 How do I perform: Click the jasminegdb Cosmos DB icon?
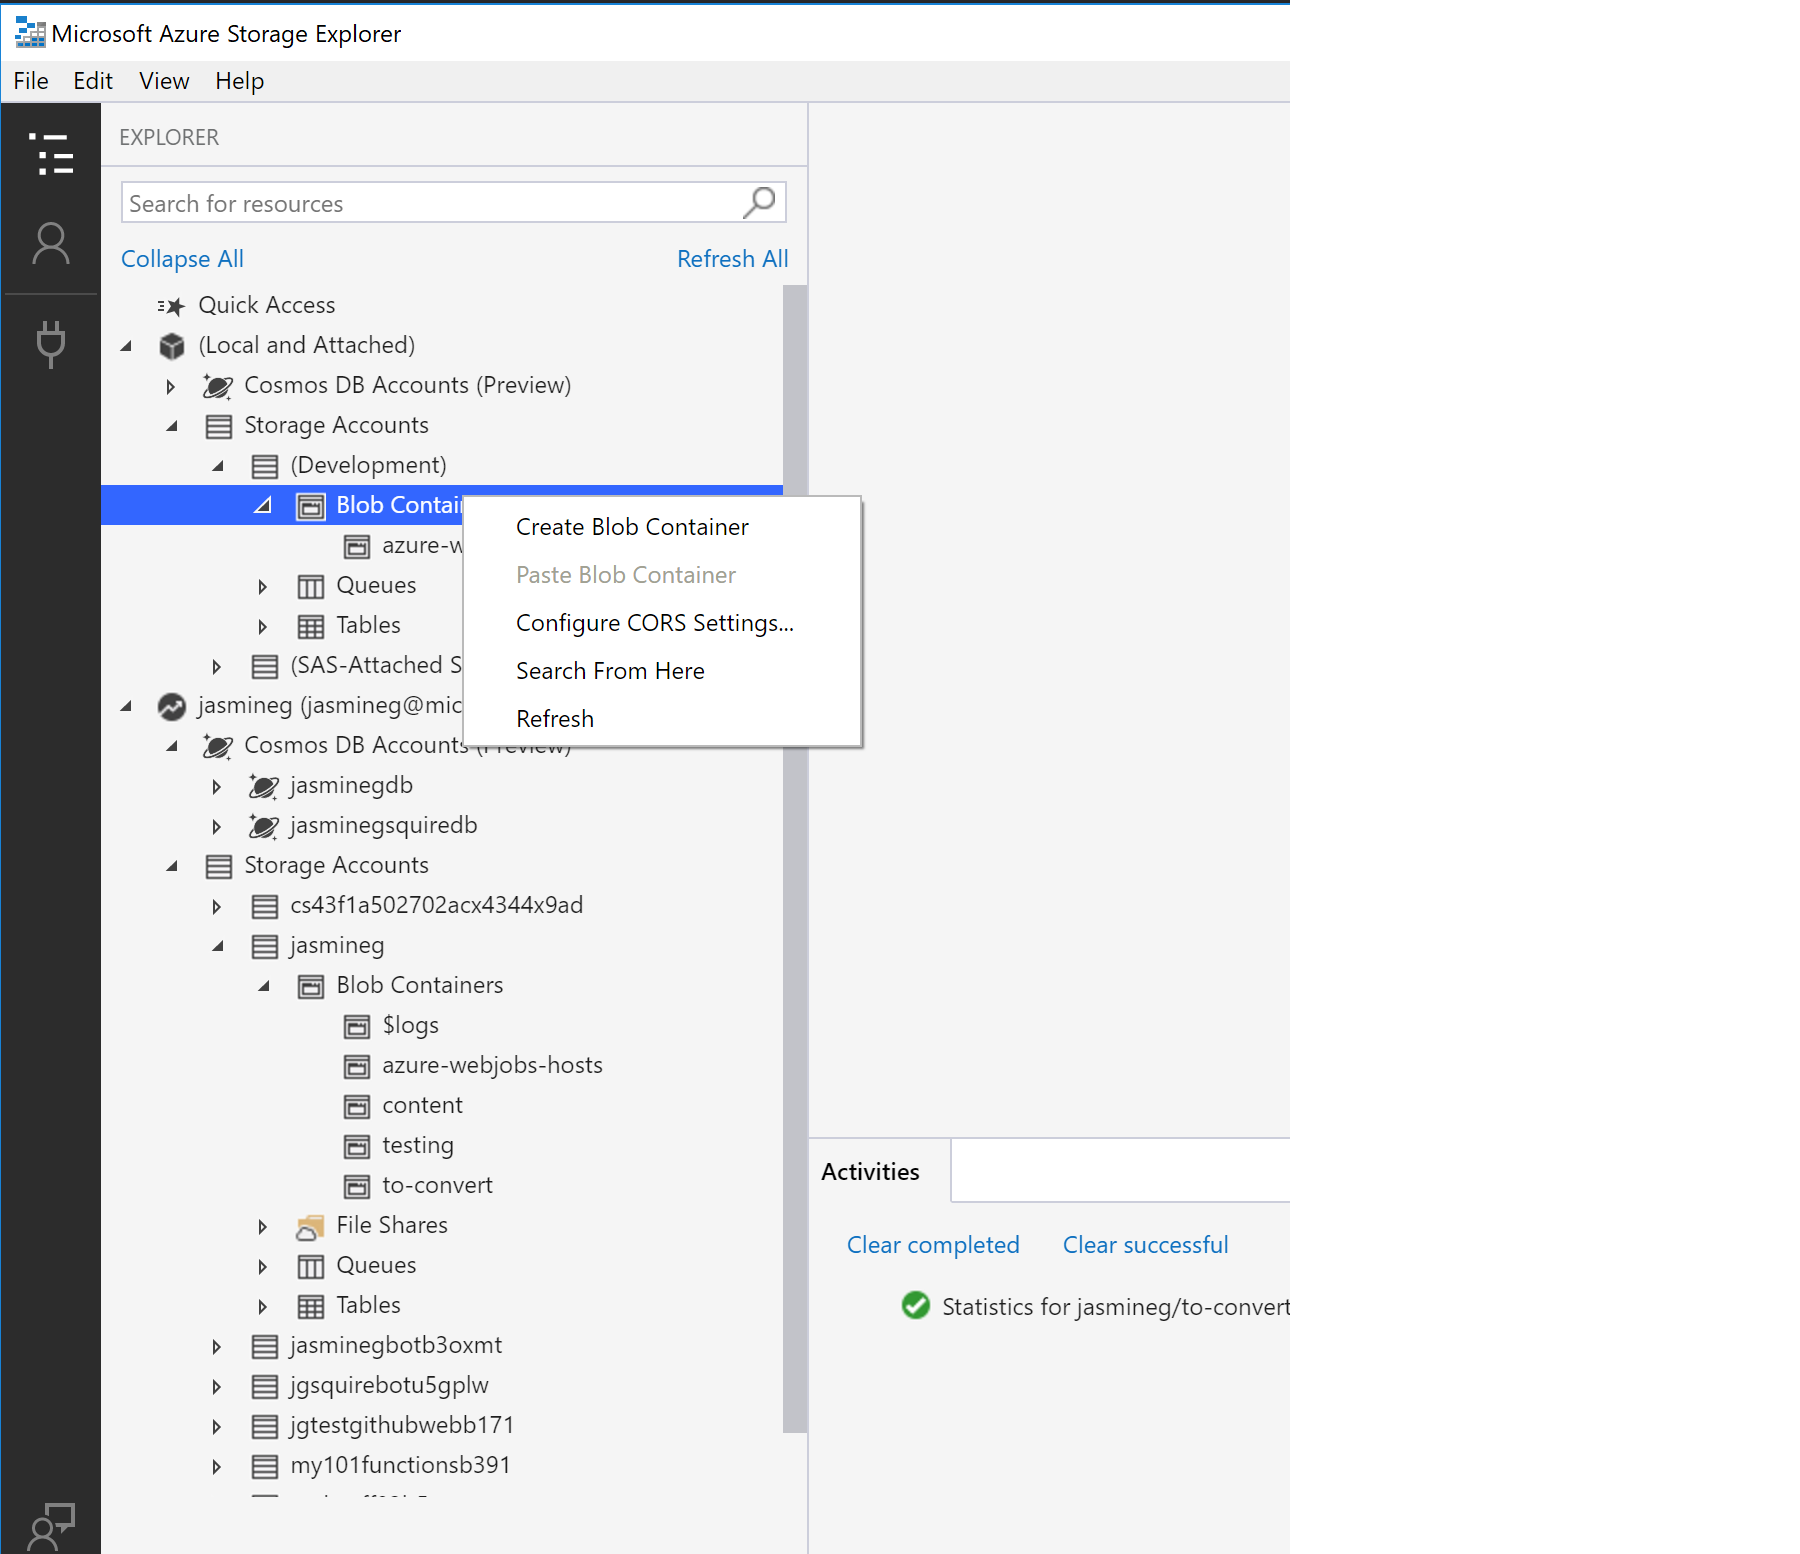pos(264,786)
